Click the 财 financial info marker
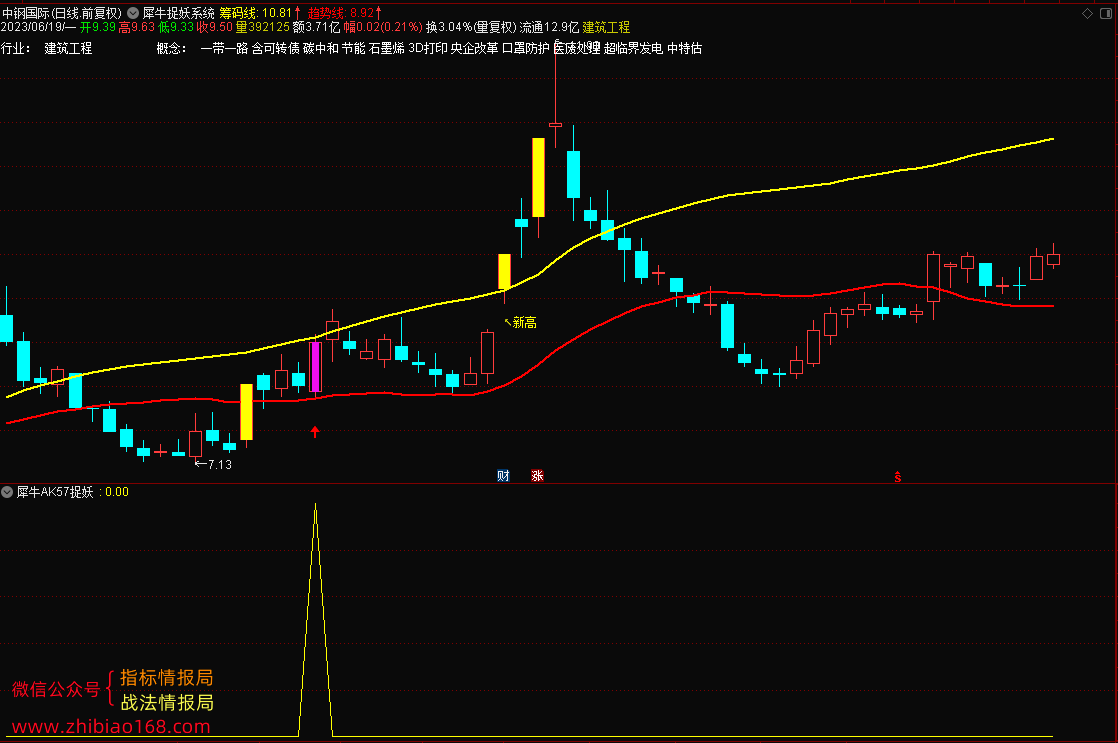Image resolution: width=1118 pixels, height=743 pixels. pos(503,476)
